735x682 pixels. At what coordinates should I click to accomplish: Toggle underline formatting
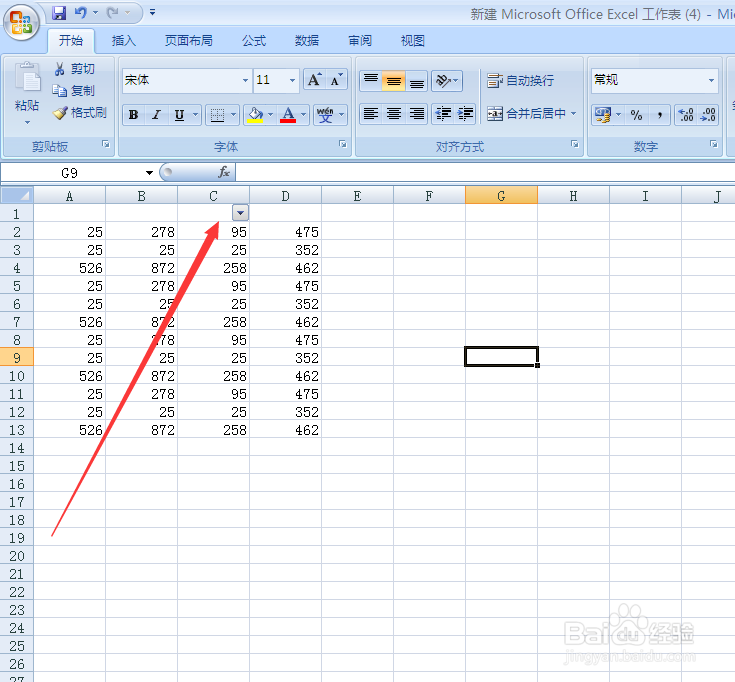180,115
